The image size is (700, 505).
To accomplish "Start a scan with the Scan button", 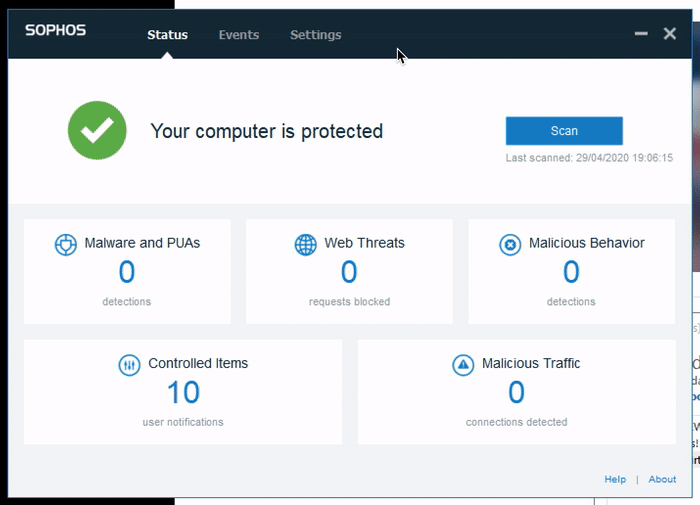I will pos(564,131).
